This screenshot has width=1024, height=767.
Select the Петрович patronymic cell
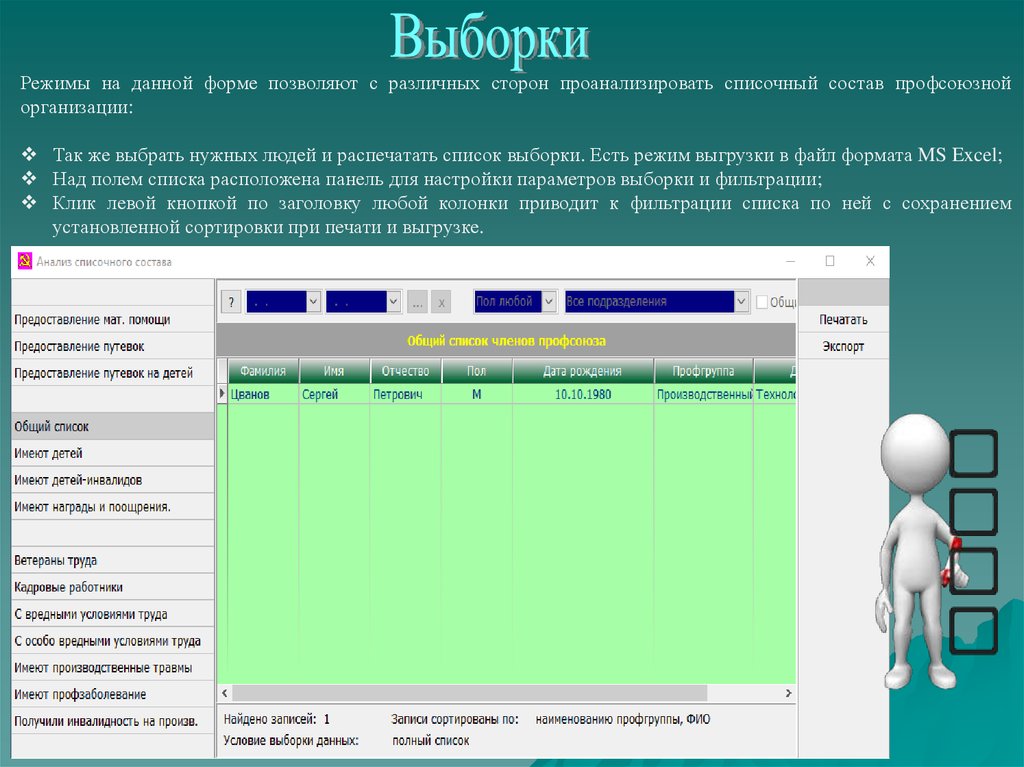click(x=406, y=394)
